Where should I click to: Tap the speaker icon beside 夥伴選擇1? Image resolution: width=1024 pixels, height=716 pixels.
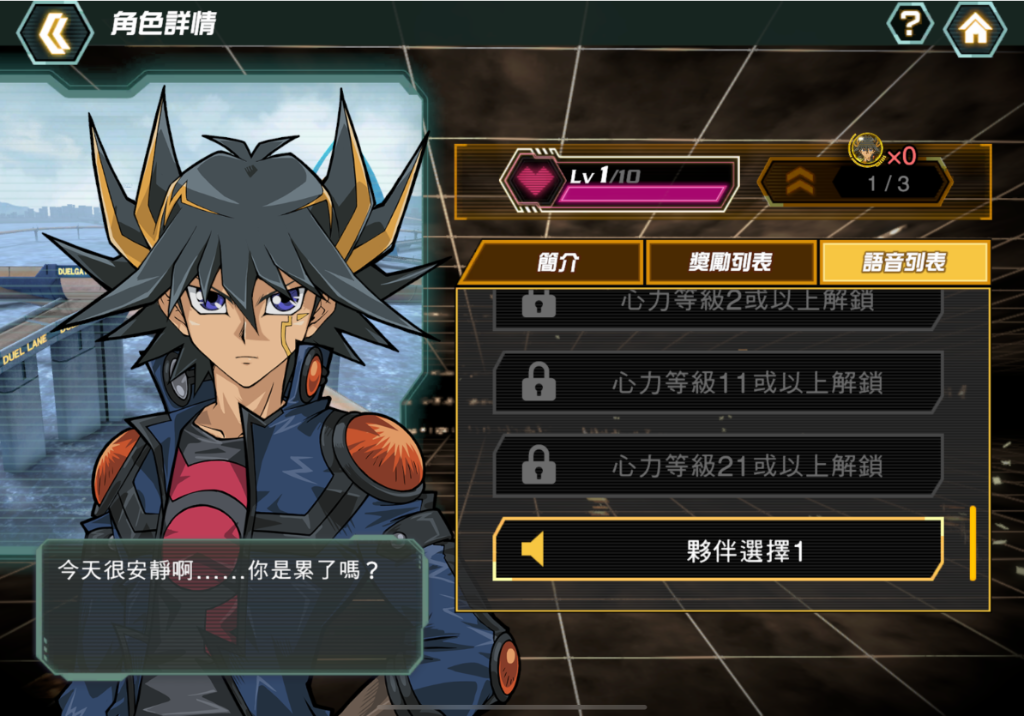click(x=533, y=549)
